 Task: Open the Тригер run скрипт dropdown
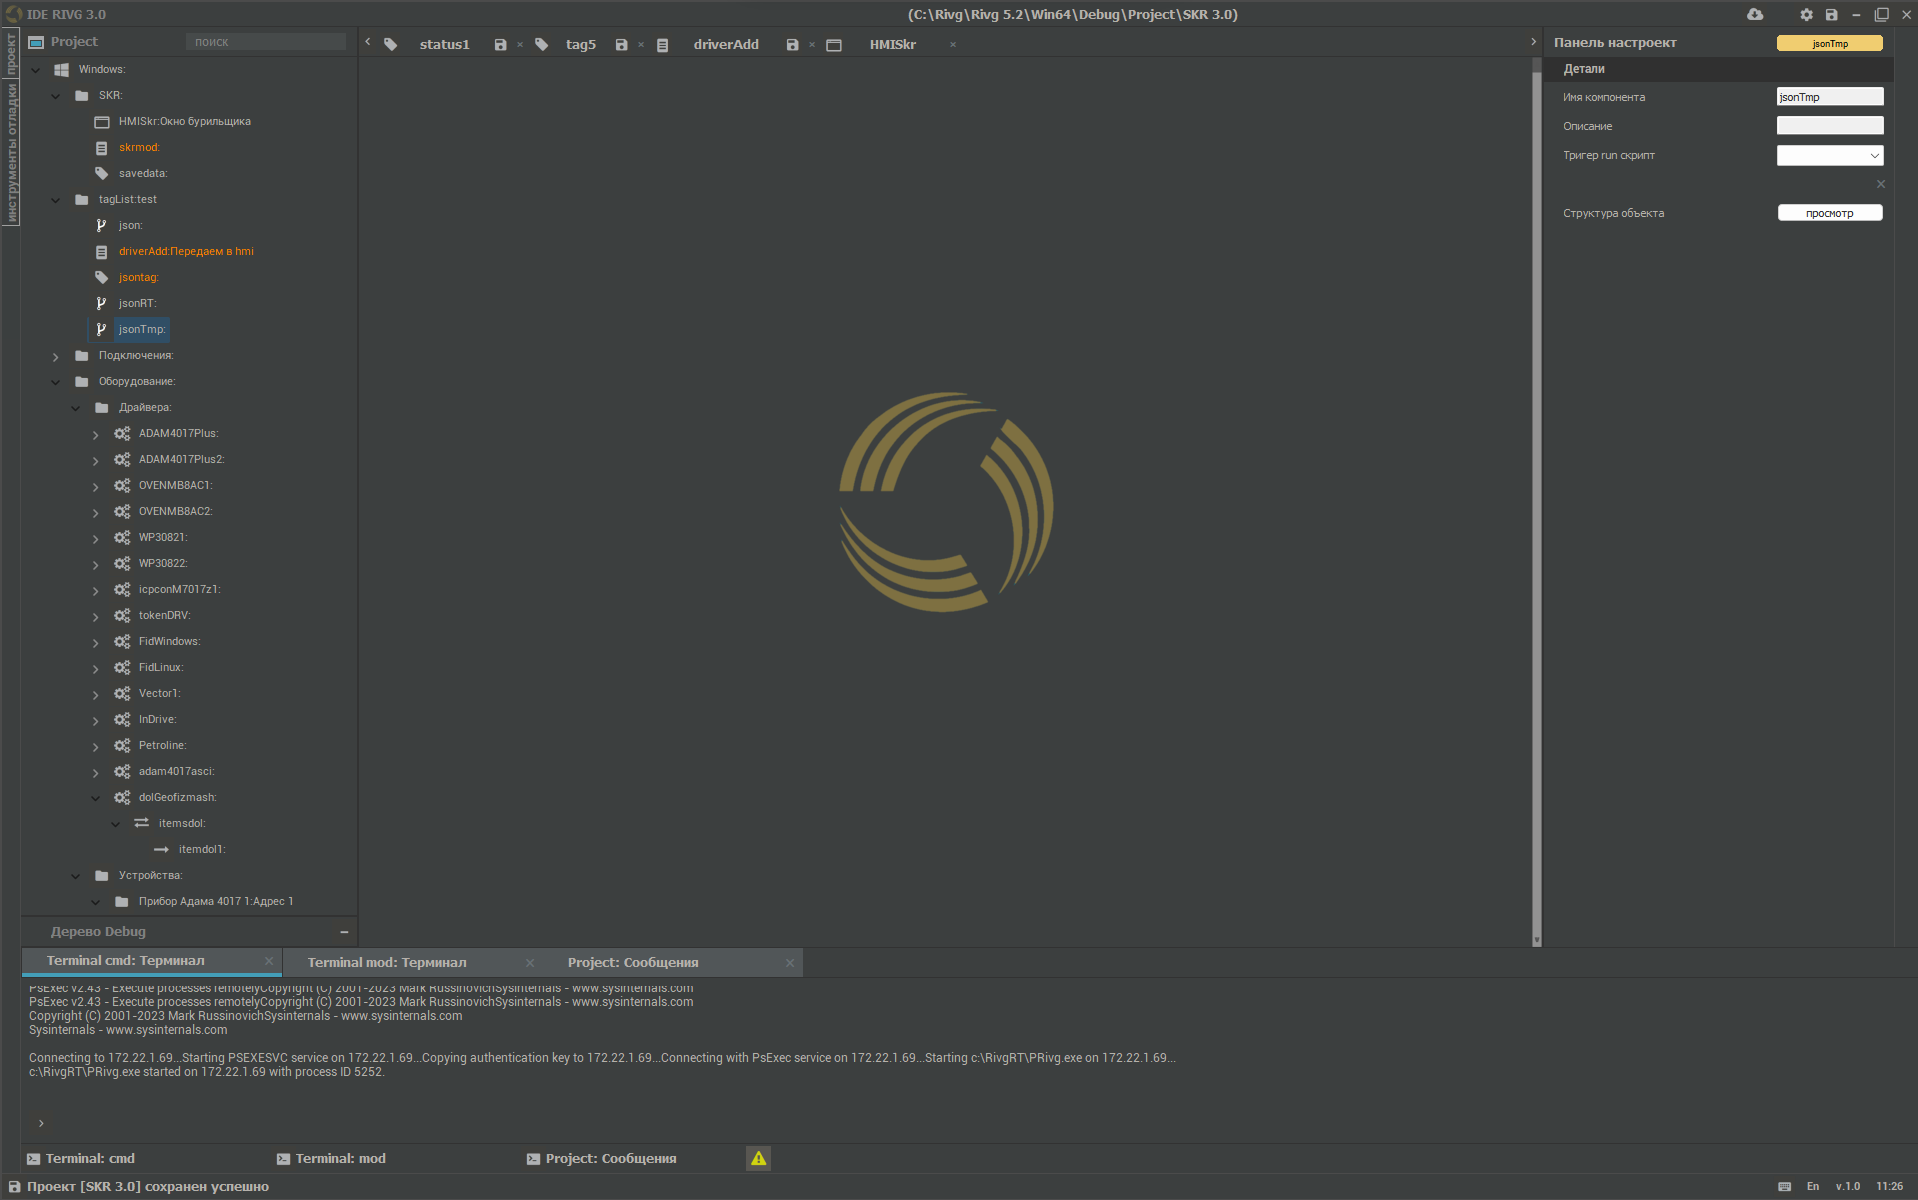click(x=1830, y=155)
